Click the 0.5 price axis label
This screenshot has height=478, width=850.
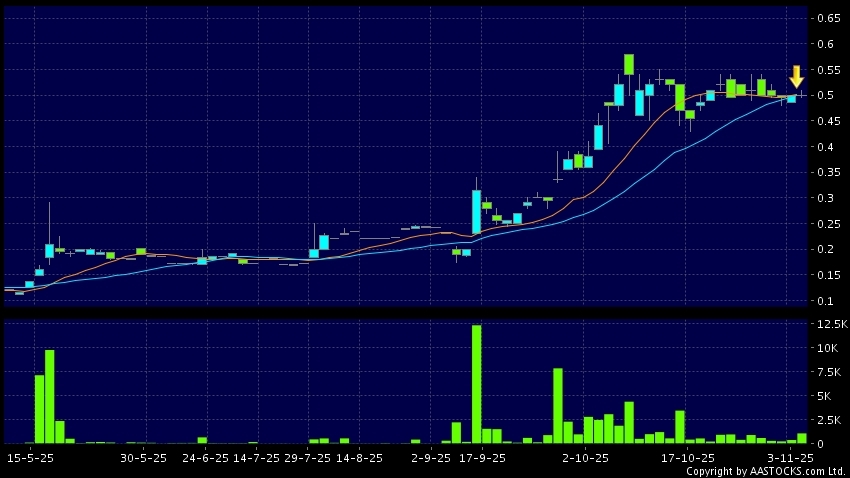(x=827, y=96)
